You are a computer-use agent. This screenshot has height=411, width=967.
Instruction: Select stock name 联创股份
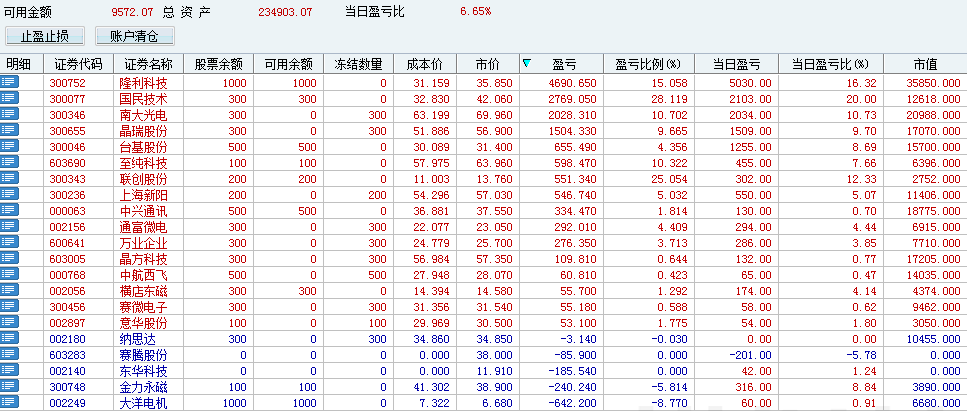(143, 180)
